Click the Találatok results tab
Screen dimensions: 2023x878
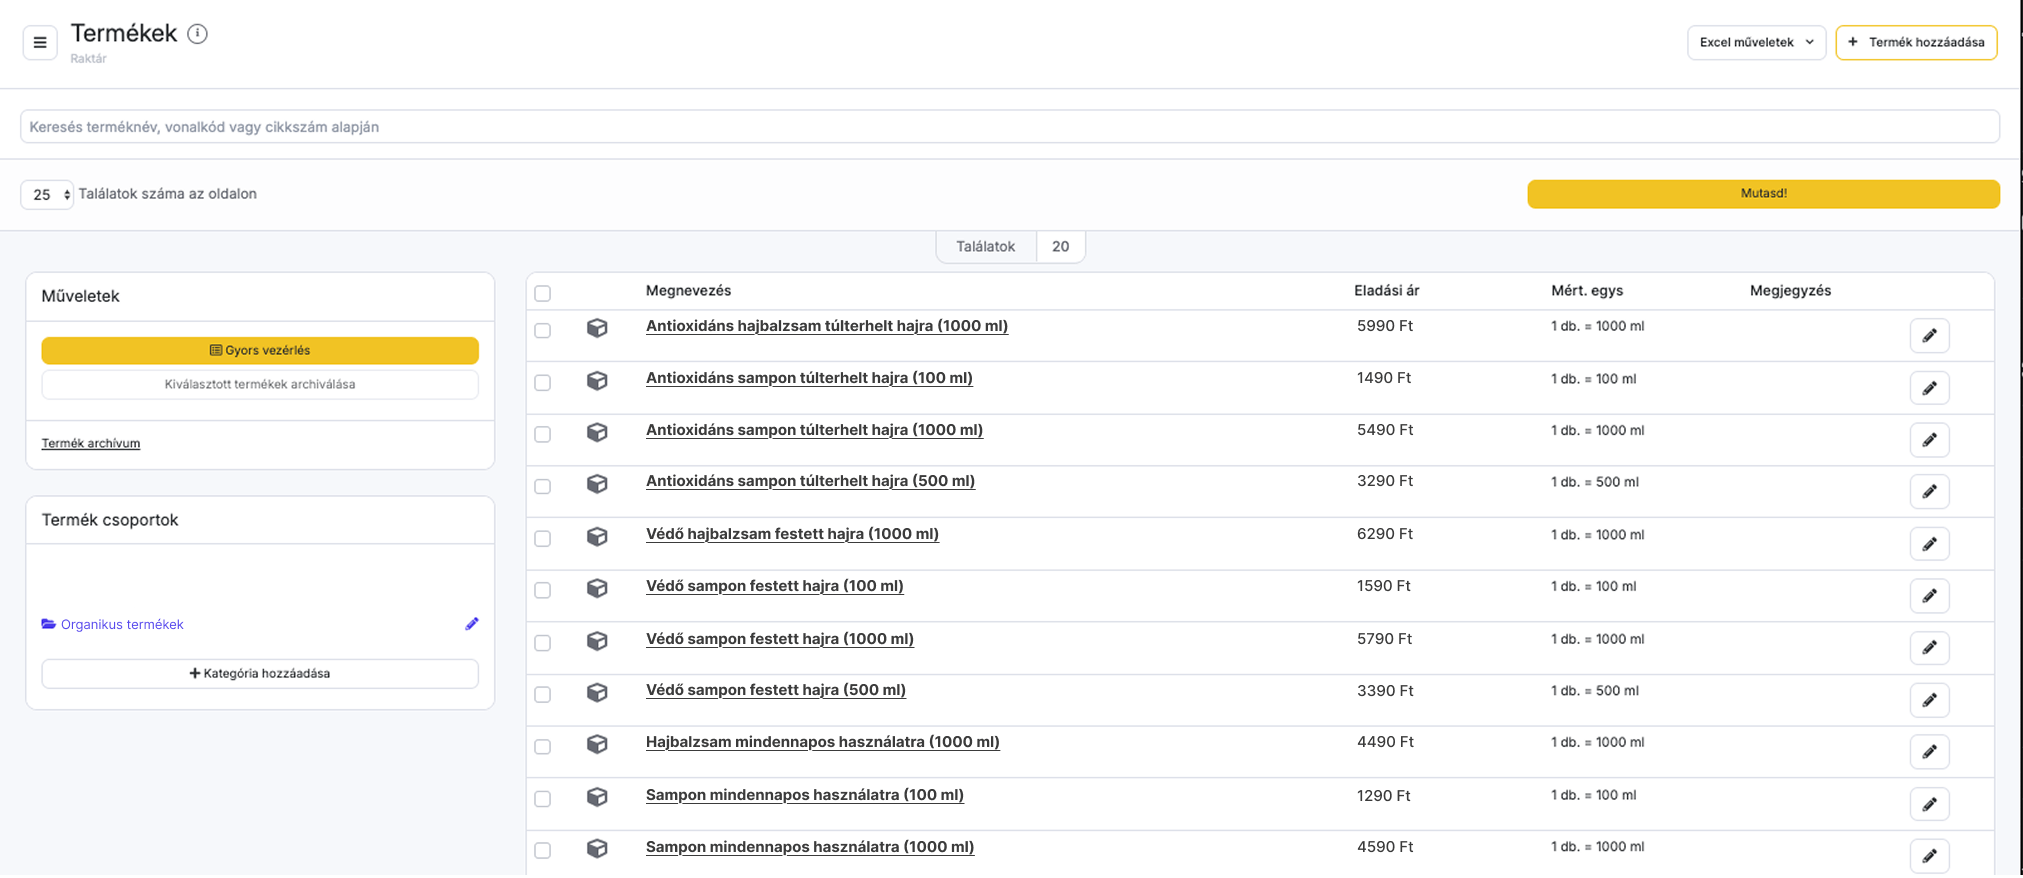(985, 246)
